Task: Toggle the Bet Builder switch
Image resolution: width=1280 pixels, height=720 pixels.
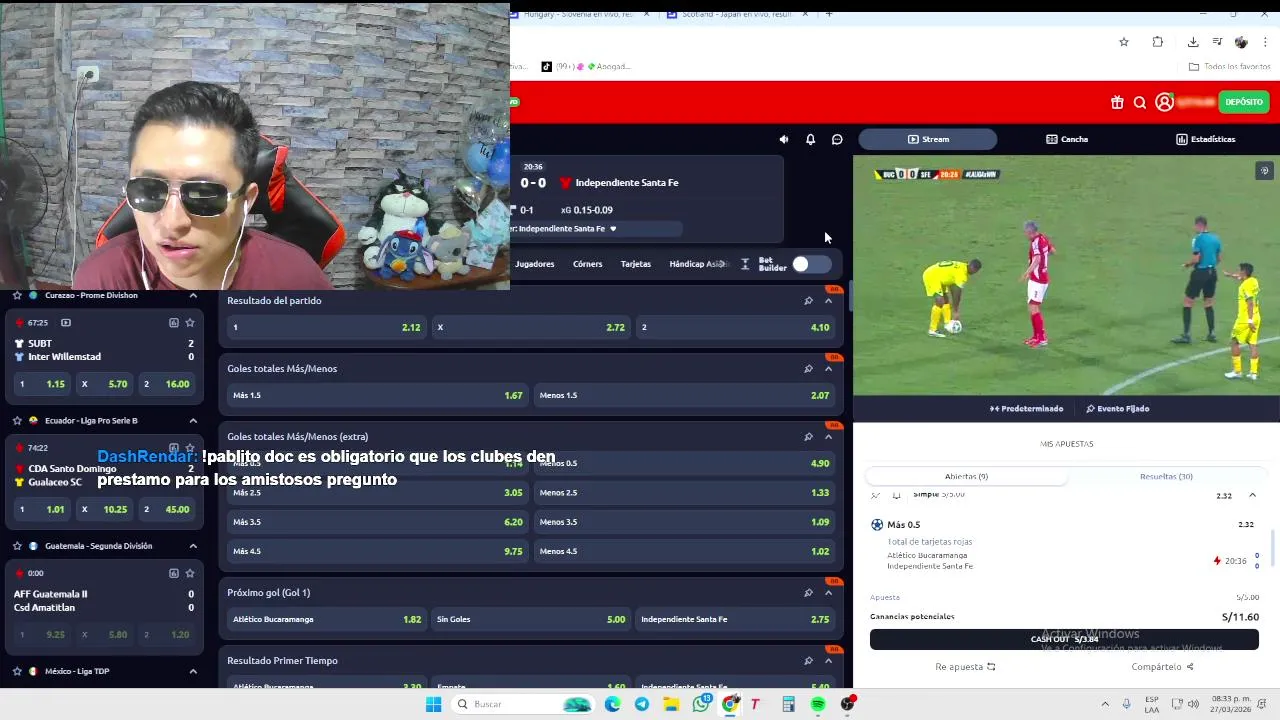Action: point(811,264)
